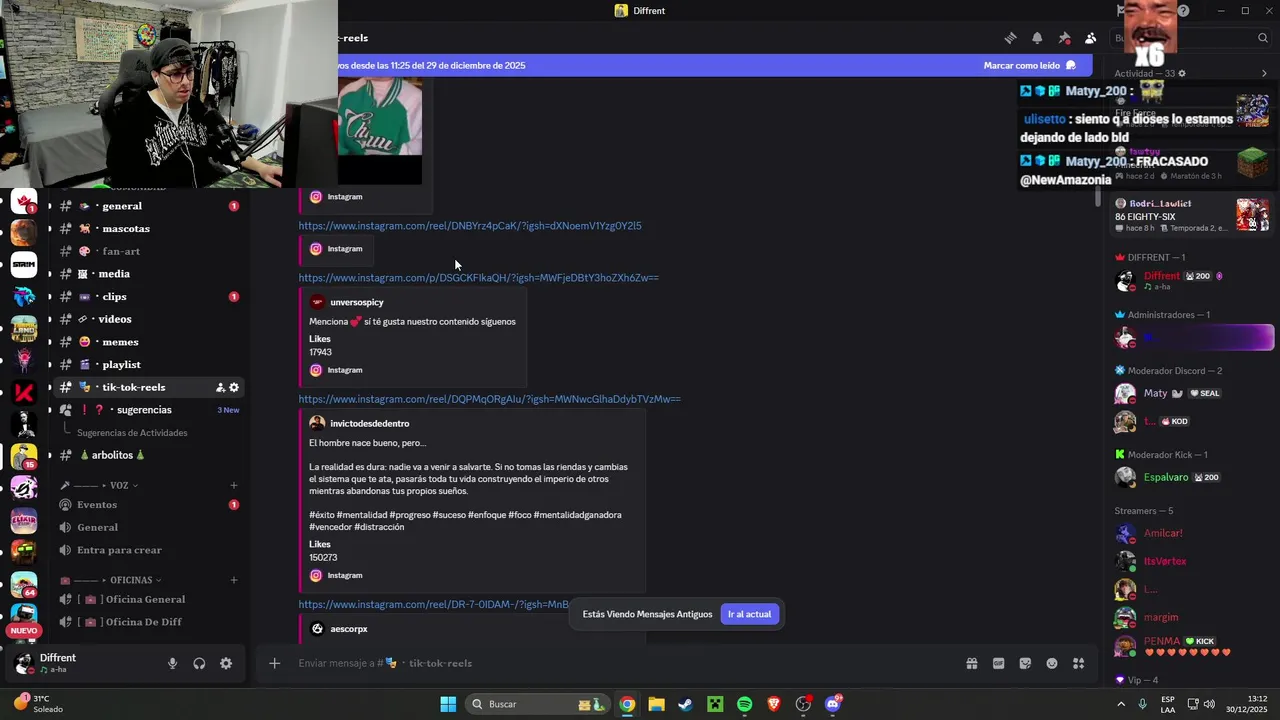Add a channel to OFICINAS category

tap(234, 580)
